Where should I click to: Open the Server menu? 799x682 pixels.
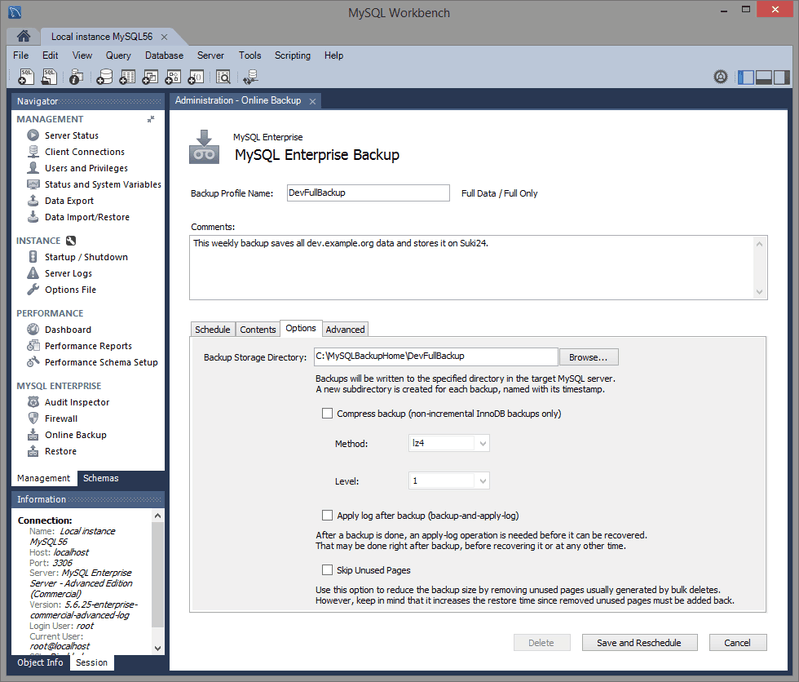coord(210,55)
